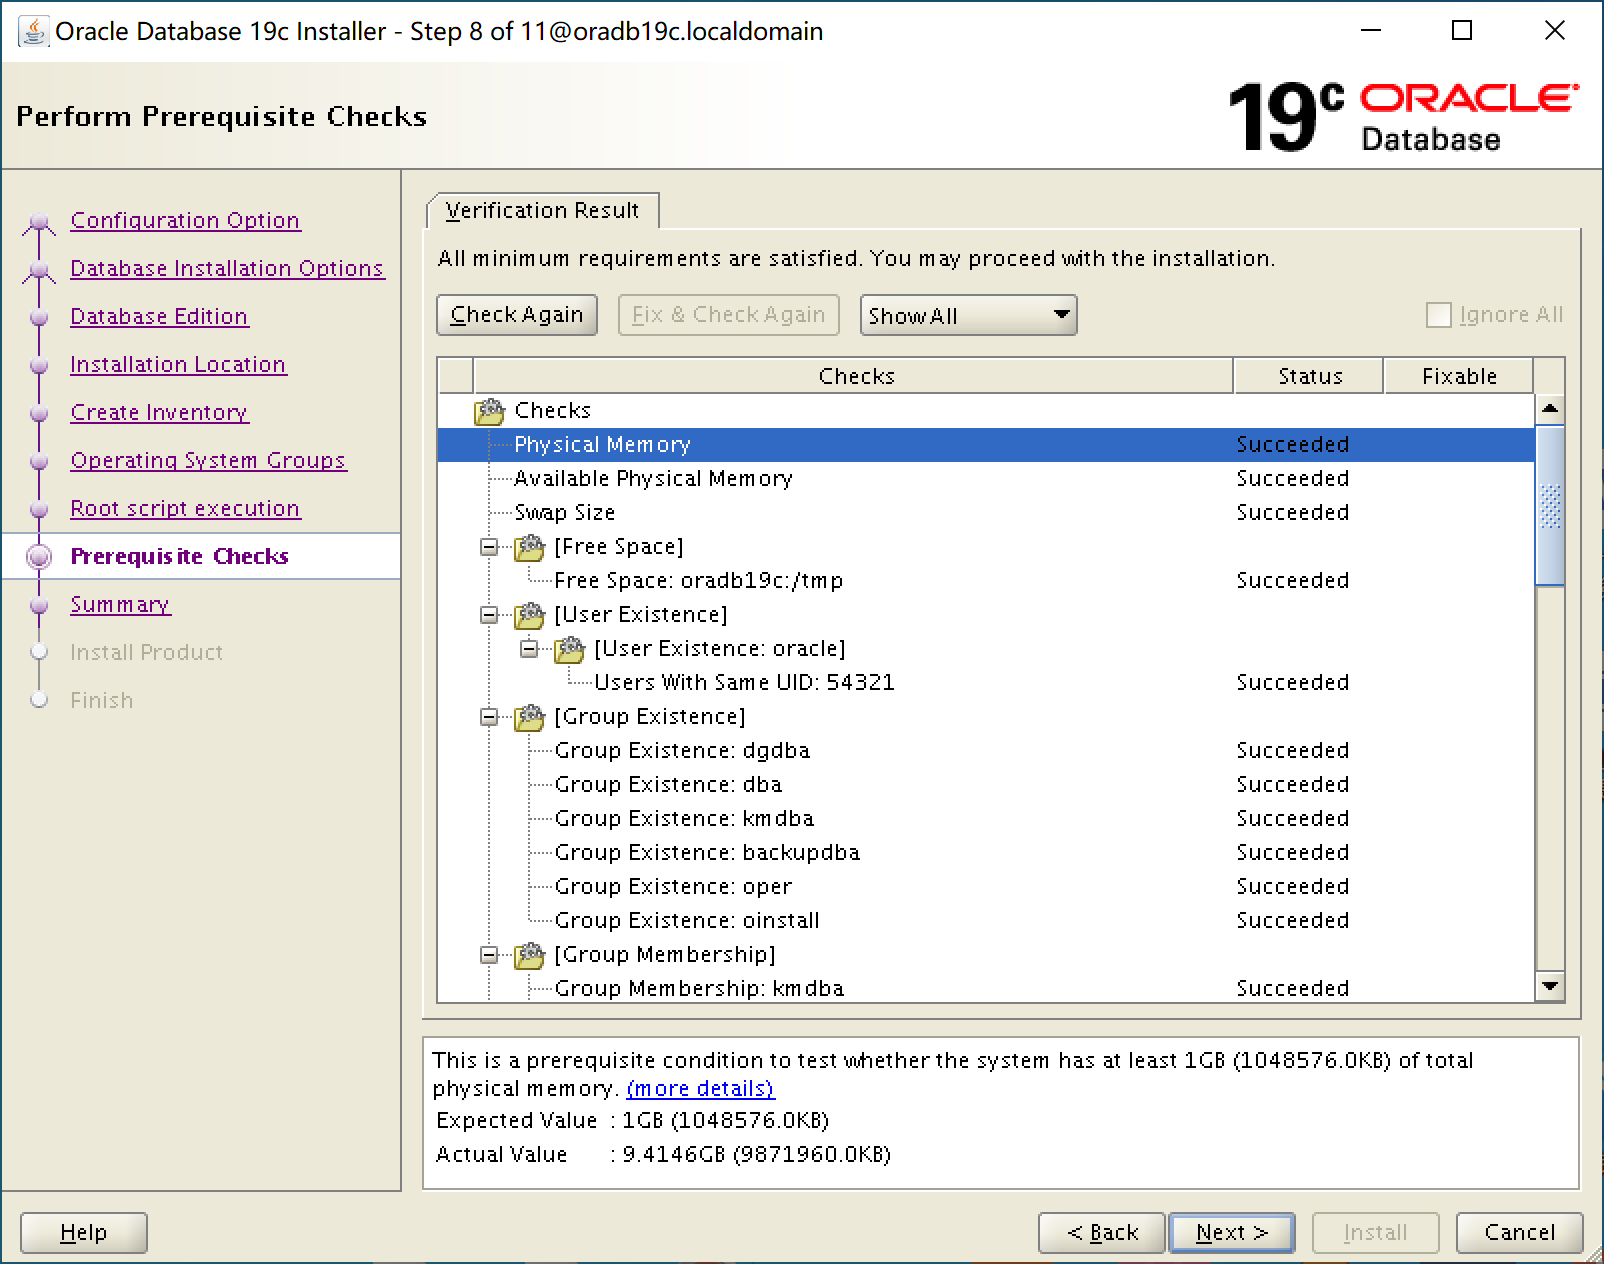Viewport: 1604px width, 1264px height.
Task: Minimize the installer window
Action: (x=1371, y=31)
